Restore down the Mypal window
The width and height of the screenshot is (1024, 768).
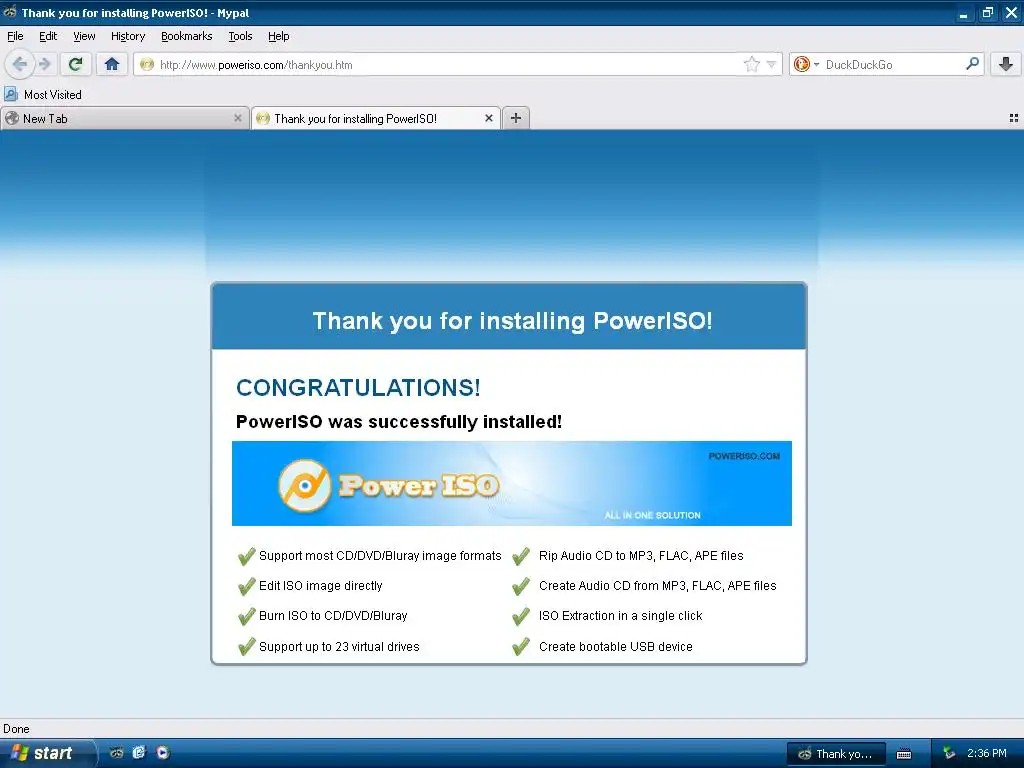[987, 12]
